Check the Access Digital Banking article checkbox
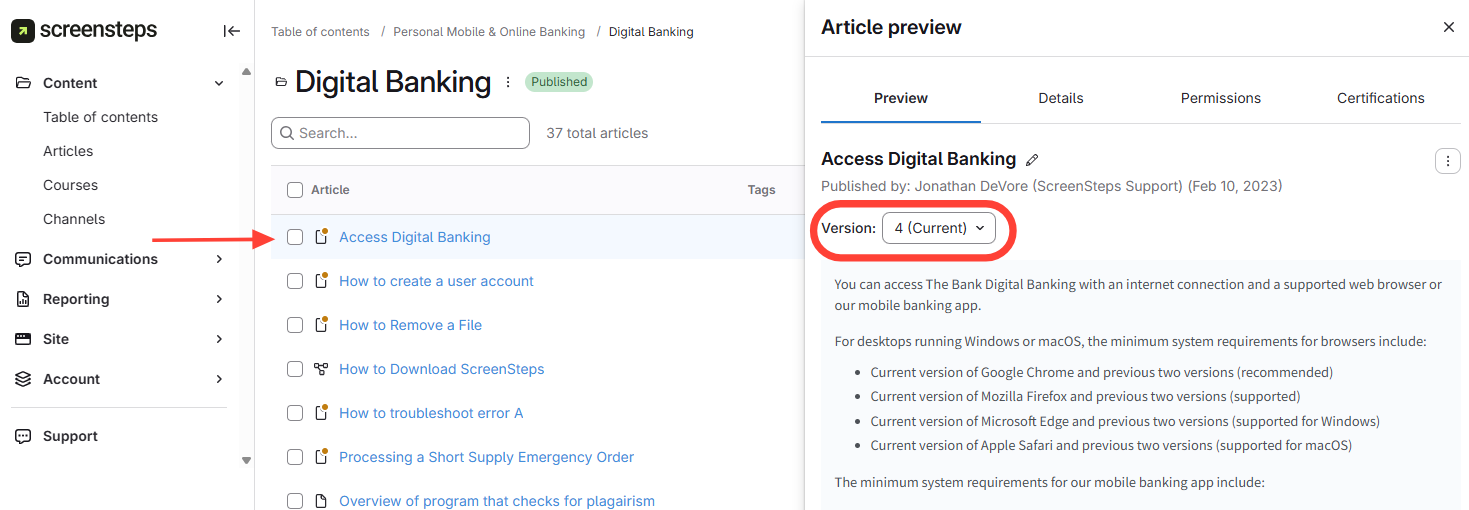 click(295, 237)
